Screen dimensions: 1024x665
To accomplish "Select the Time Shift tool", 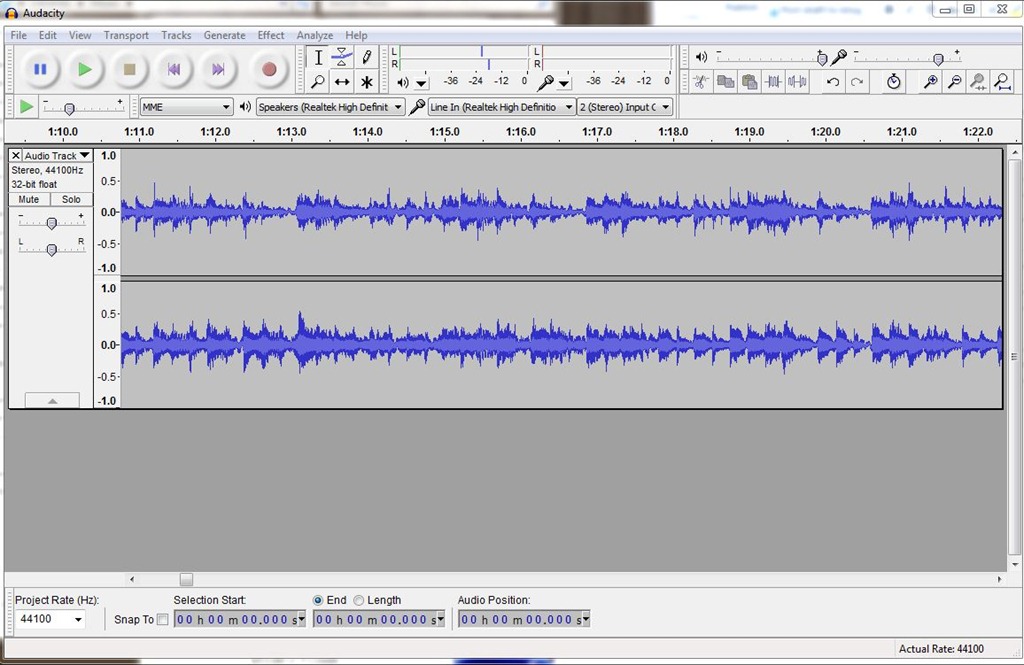I will (x=341, y=81).
